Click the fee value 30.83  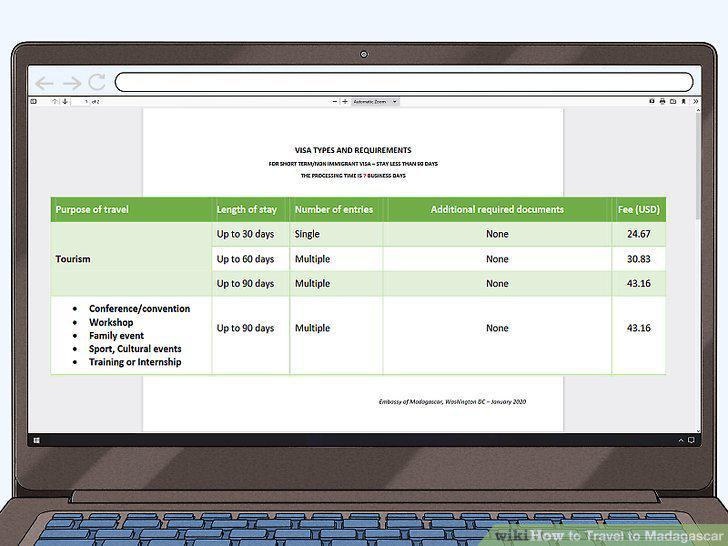(x=638, y=259)
